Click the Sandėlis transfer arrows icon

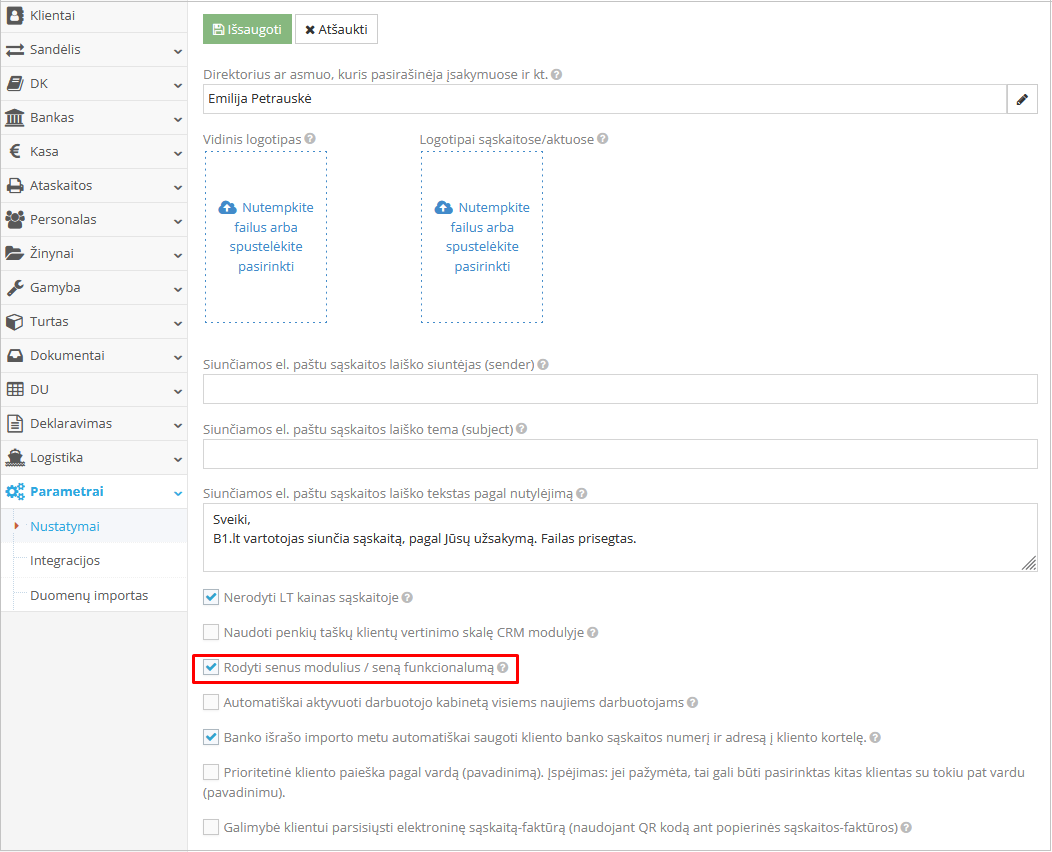15,50
